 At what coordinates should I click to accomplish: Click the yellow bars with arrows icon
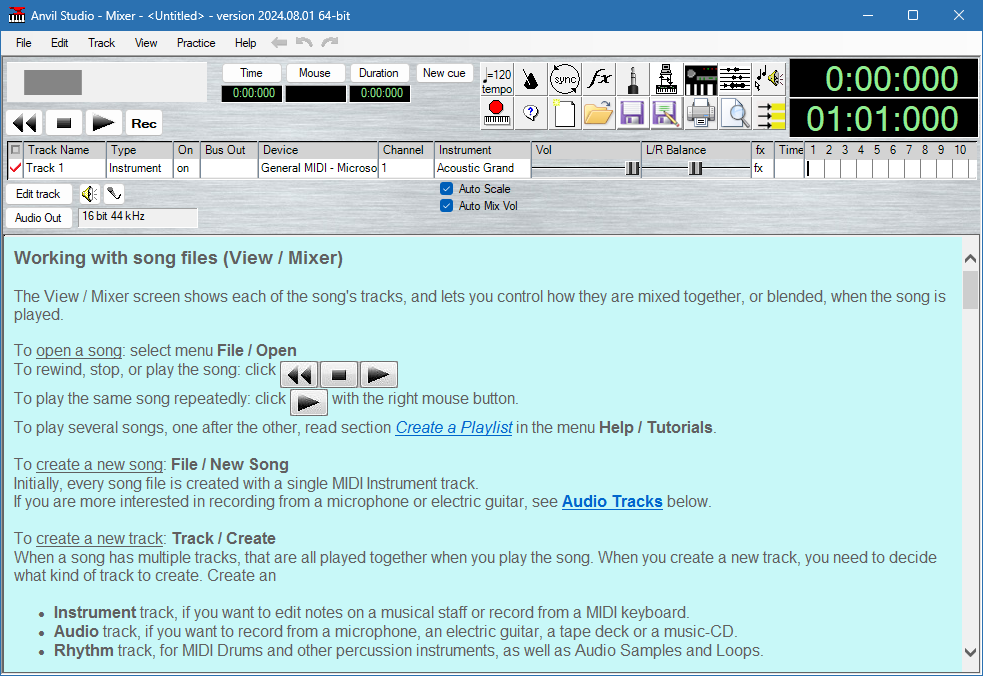(769, 114)
